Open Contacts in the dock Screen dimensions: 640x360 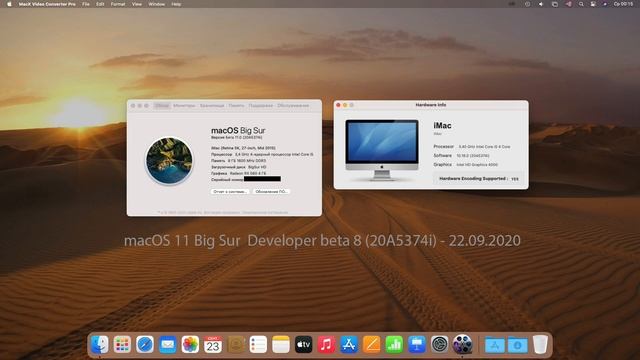236,344
